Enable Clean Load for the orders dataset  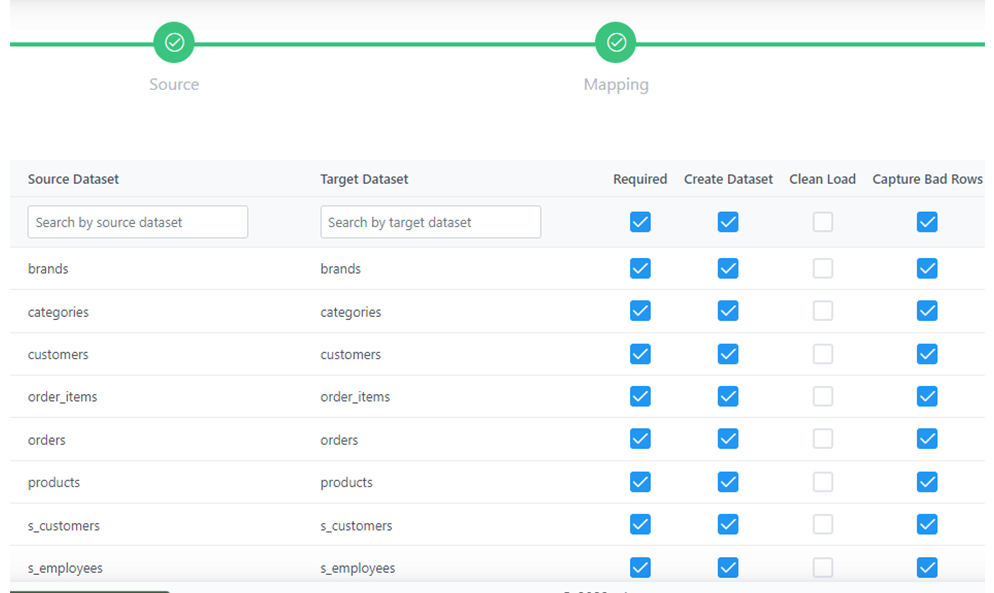tap(822, 439)
